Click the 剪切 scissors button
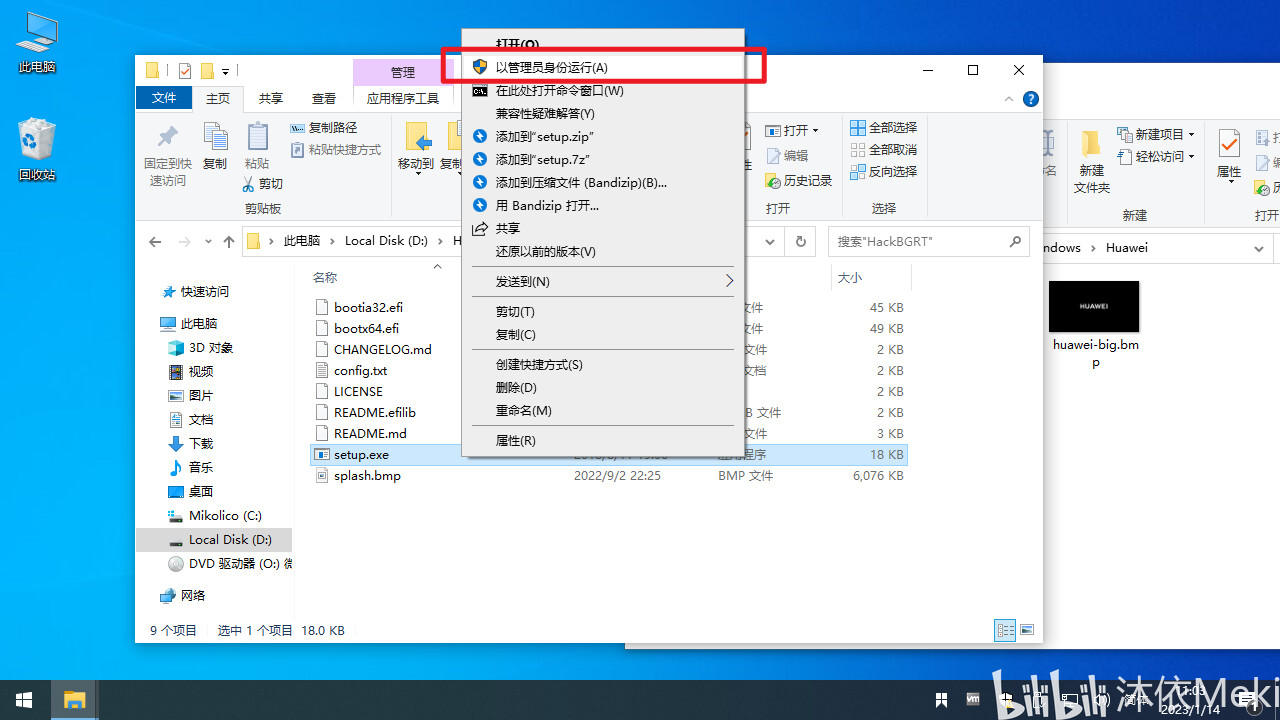 pyautogui.click(x=263, y=184)
